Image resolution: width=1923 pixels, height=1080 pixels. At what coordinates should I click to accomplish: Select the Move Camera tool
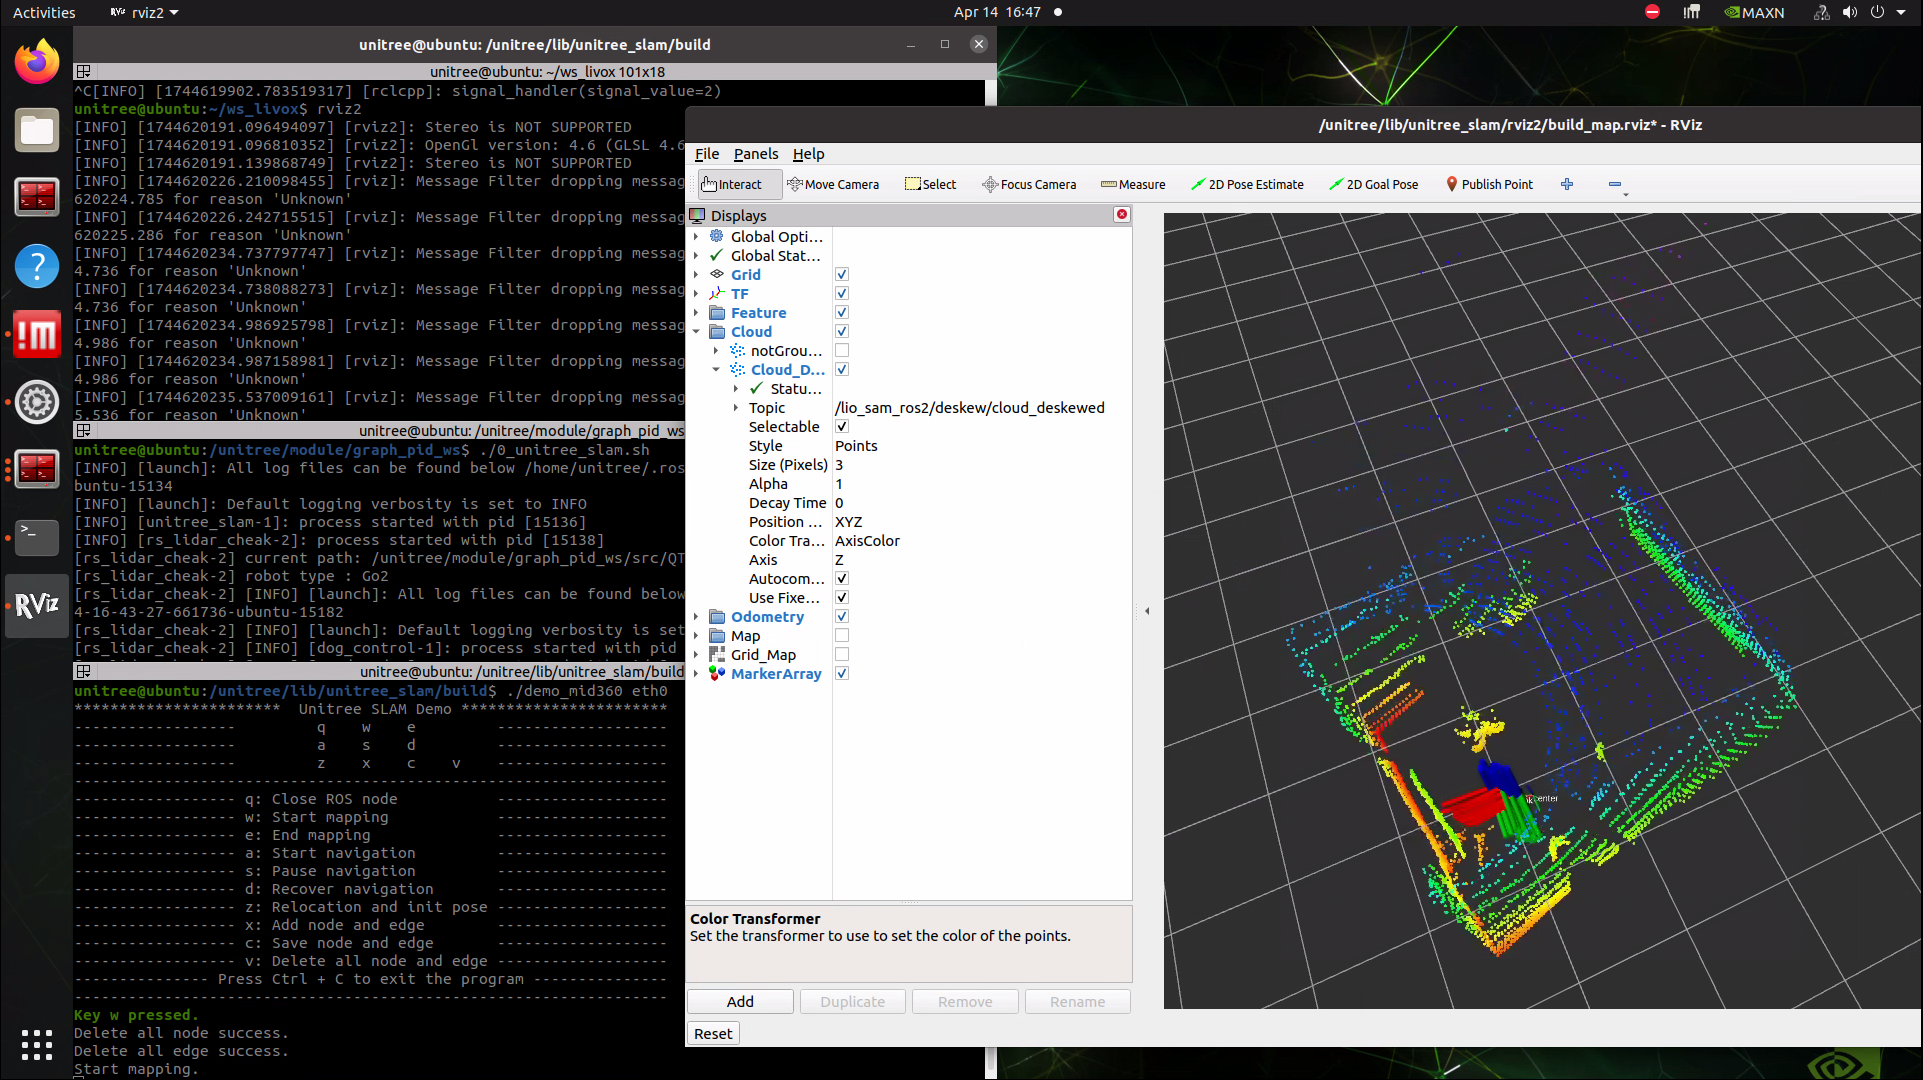click(x=833, y=184)
